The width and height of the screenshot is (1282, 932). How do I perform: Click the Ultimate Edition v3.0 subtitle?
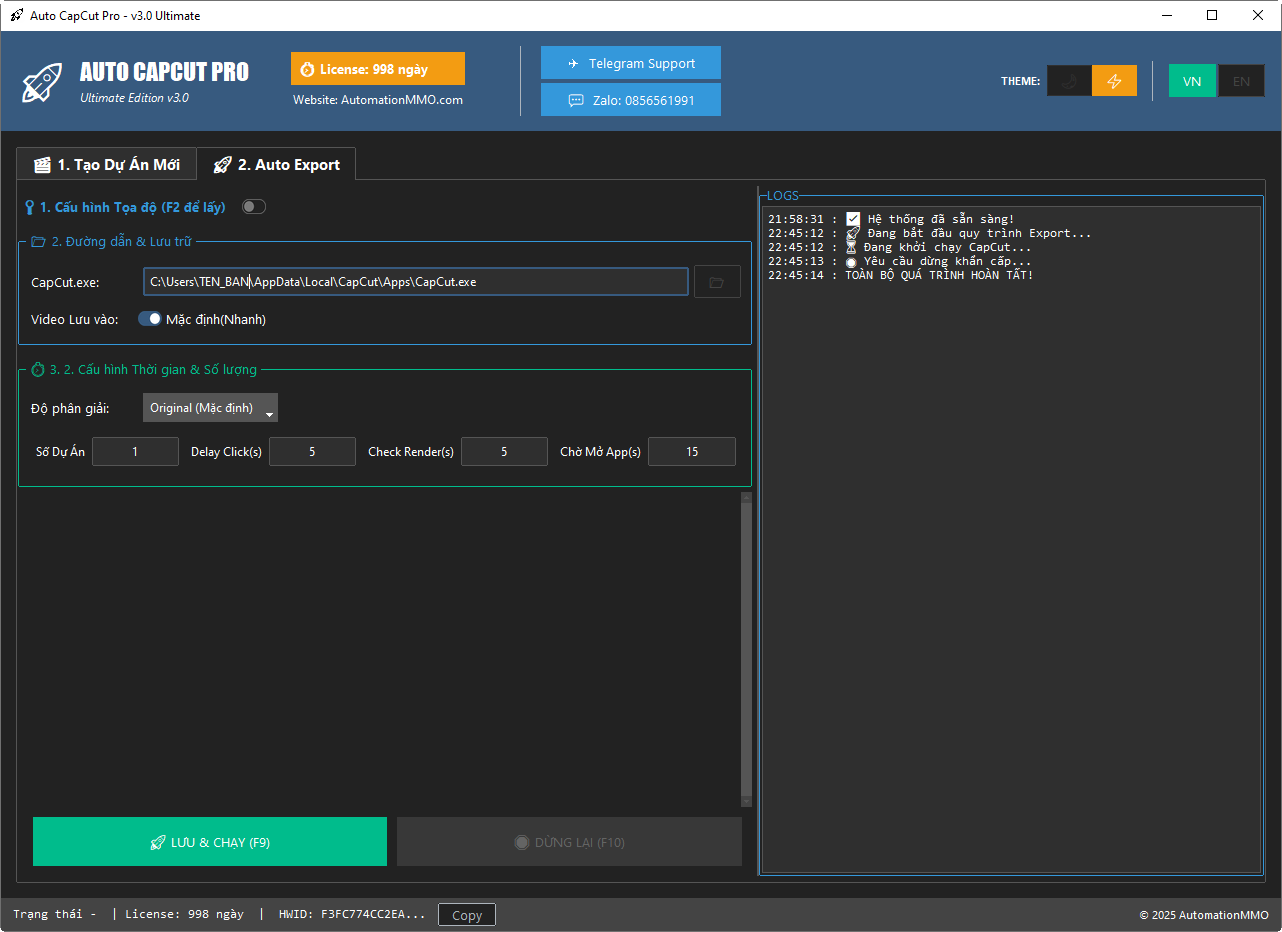click(134, 98)
